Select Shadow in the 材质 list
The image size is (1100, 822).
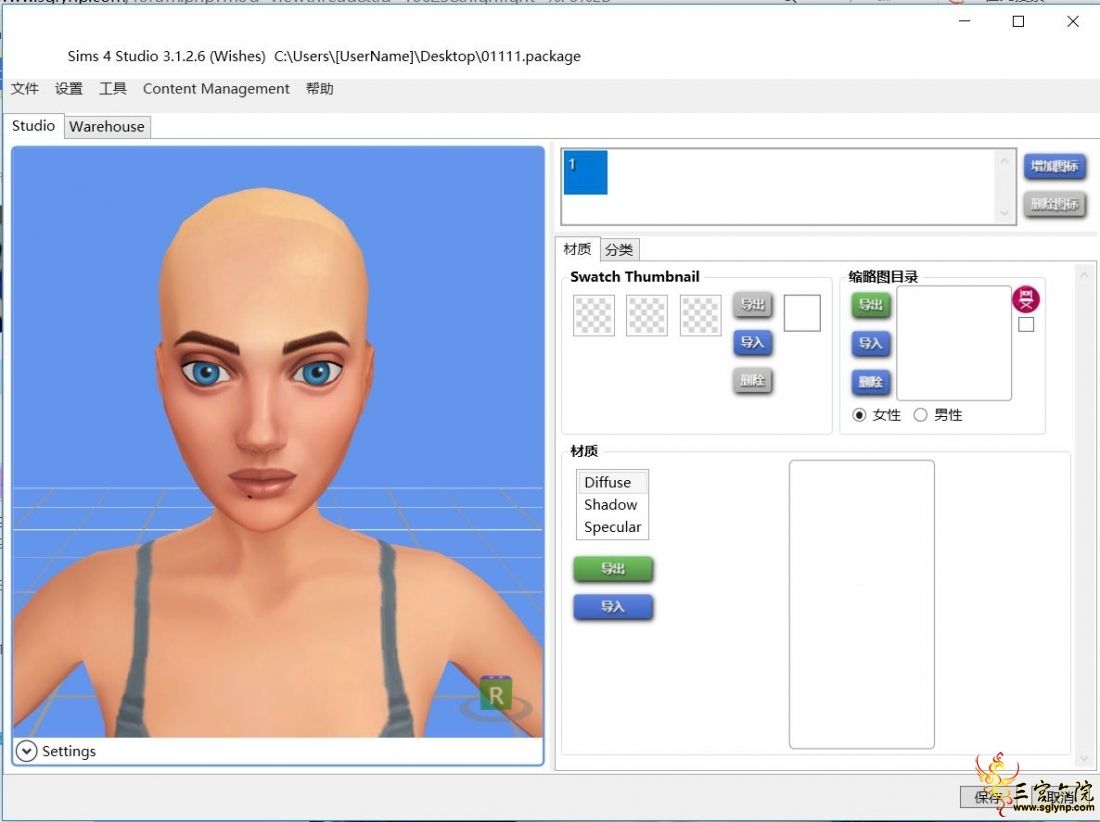(x=612, y=505)
